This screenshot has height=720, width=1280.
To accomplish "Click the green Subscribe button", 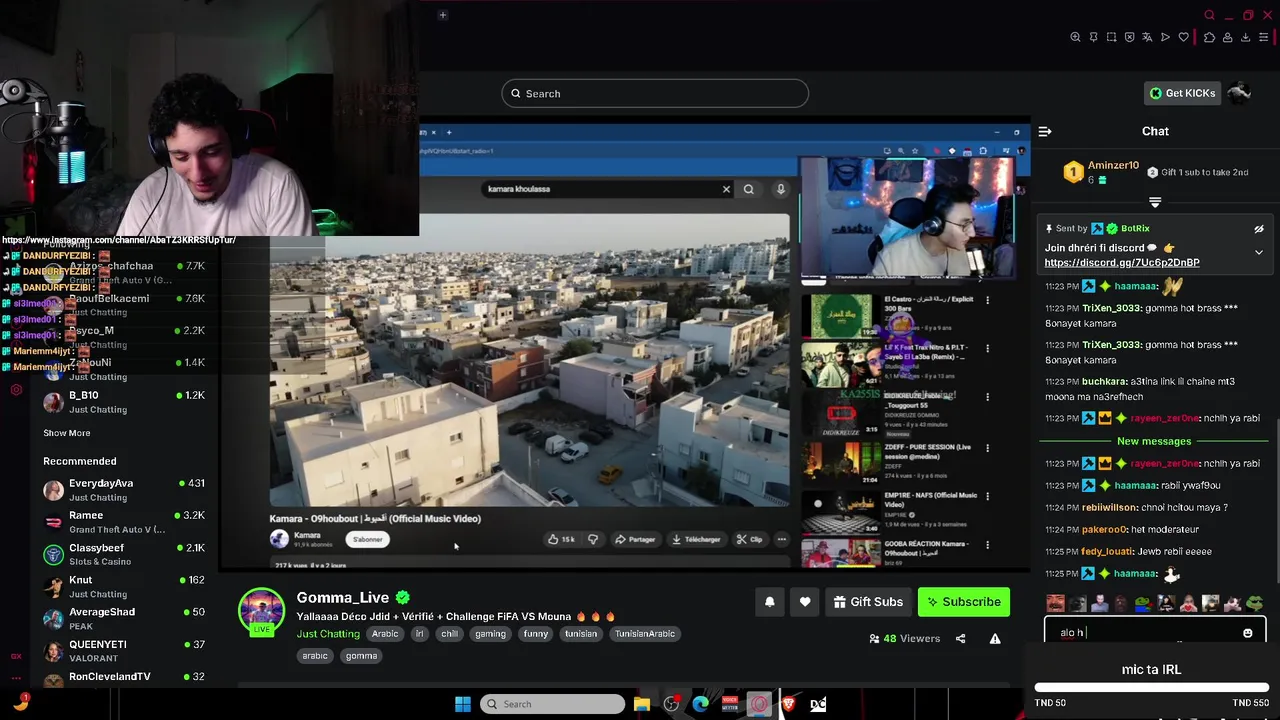I will click(x=964, y=602).
